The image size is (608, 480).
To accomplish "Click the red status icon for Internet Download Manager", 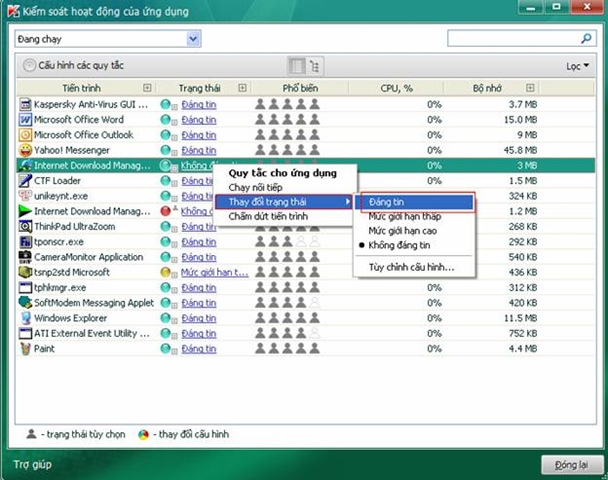I will click(x=166, y=211).
